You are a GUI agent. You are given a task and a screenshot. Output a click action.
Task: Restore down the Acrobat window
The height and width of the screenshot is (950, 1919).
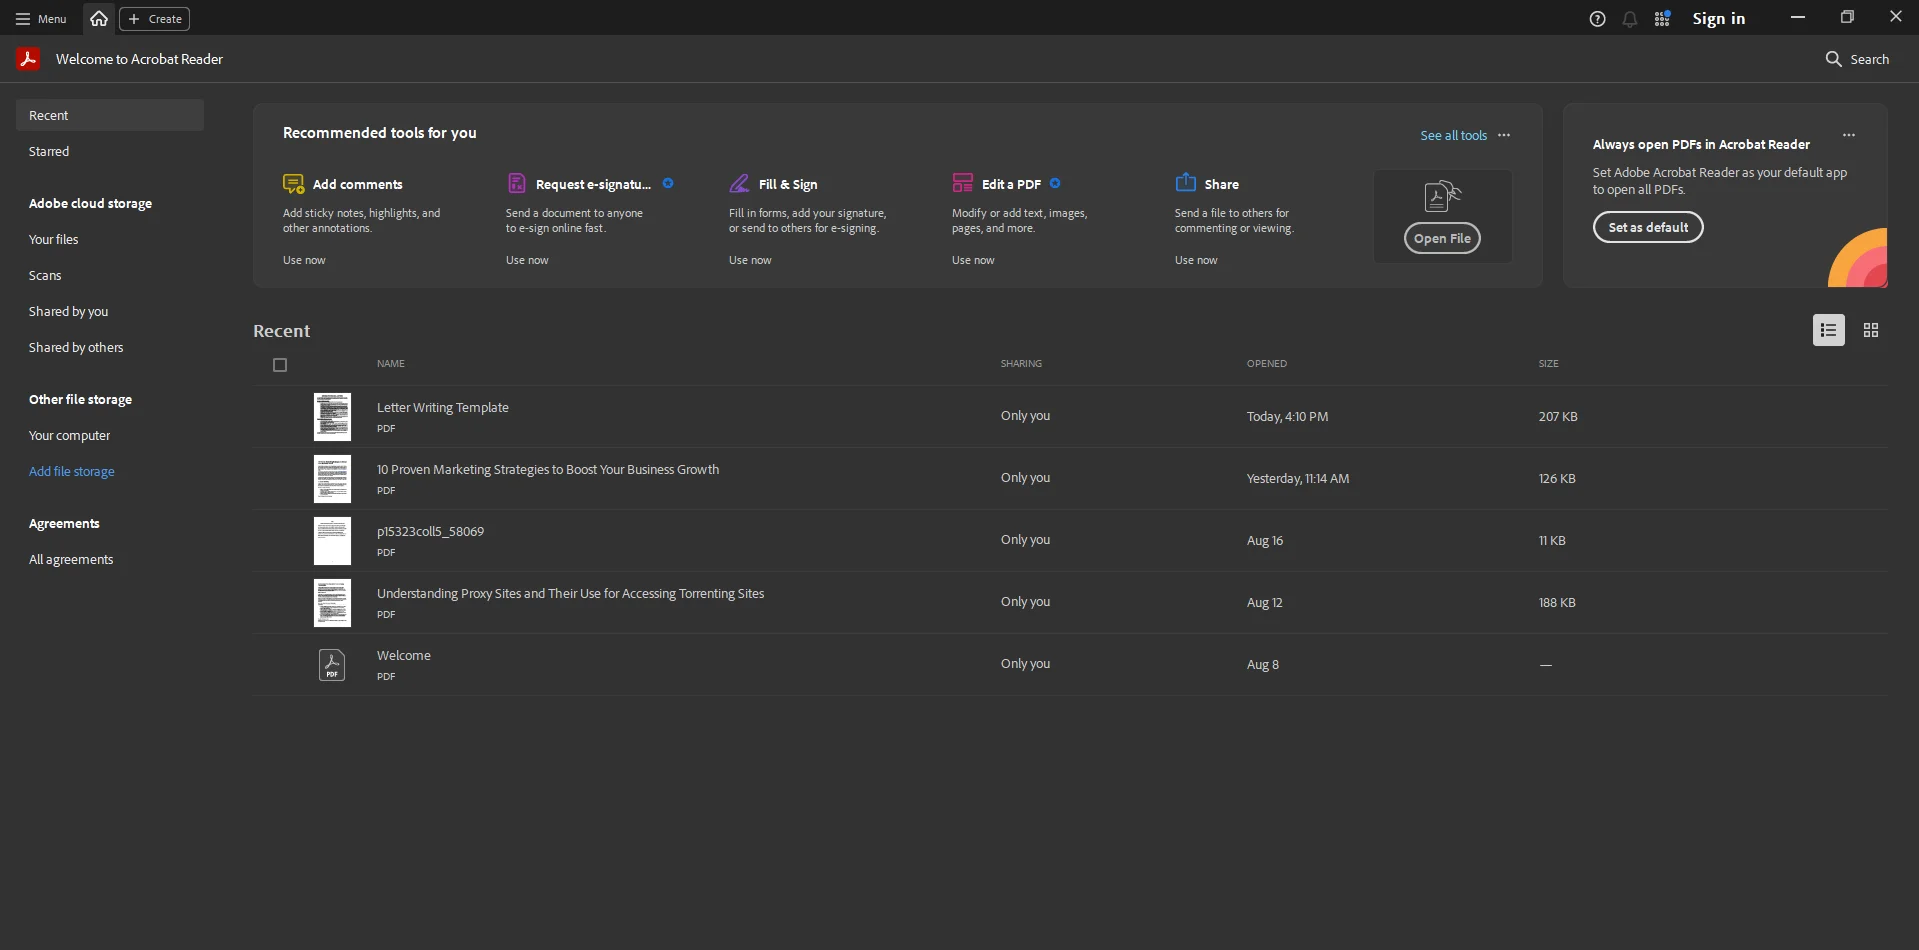tap(1847, 17)
